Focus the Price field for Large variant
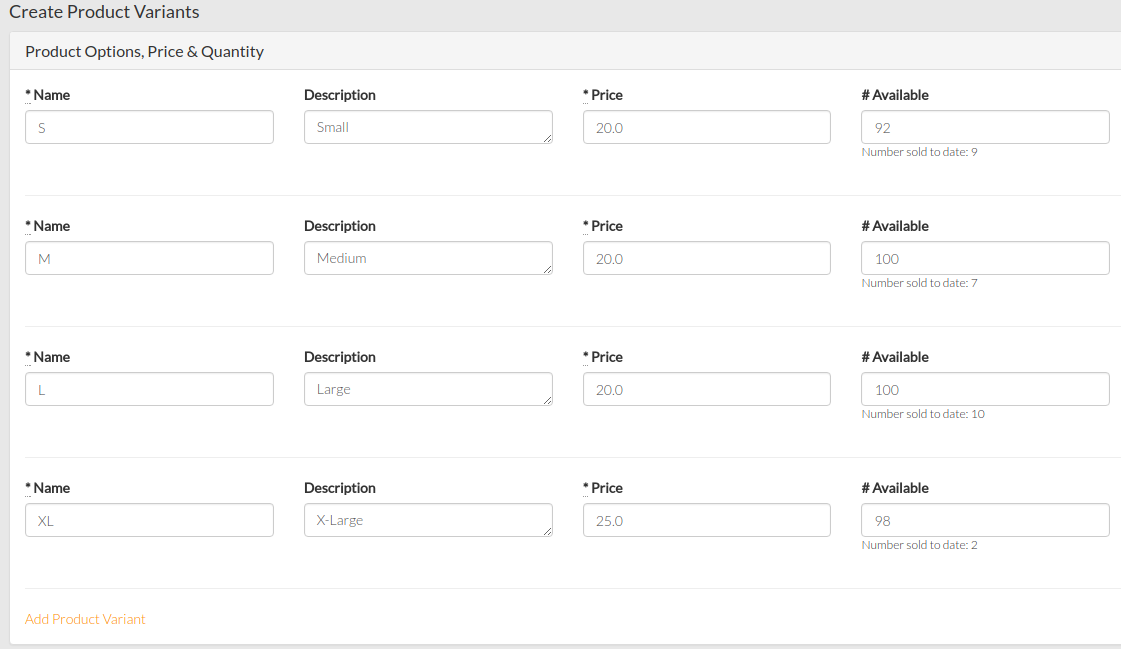Viewport: 1121px width, 649px height. click(x=707, y=389)
